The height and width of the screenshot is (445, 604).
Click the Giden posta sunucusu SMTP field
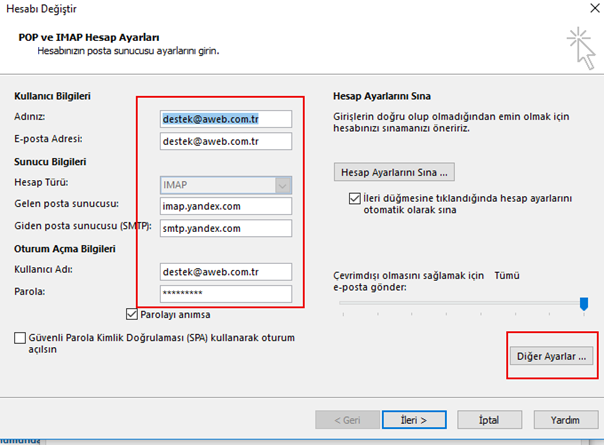[x=226, y=228]
